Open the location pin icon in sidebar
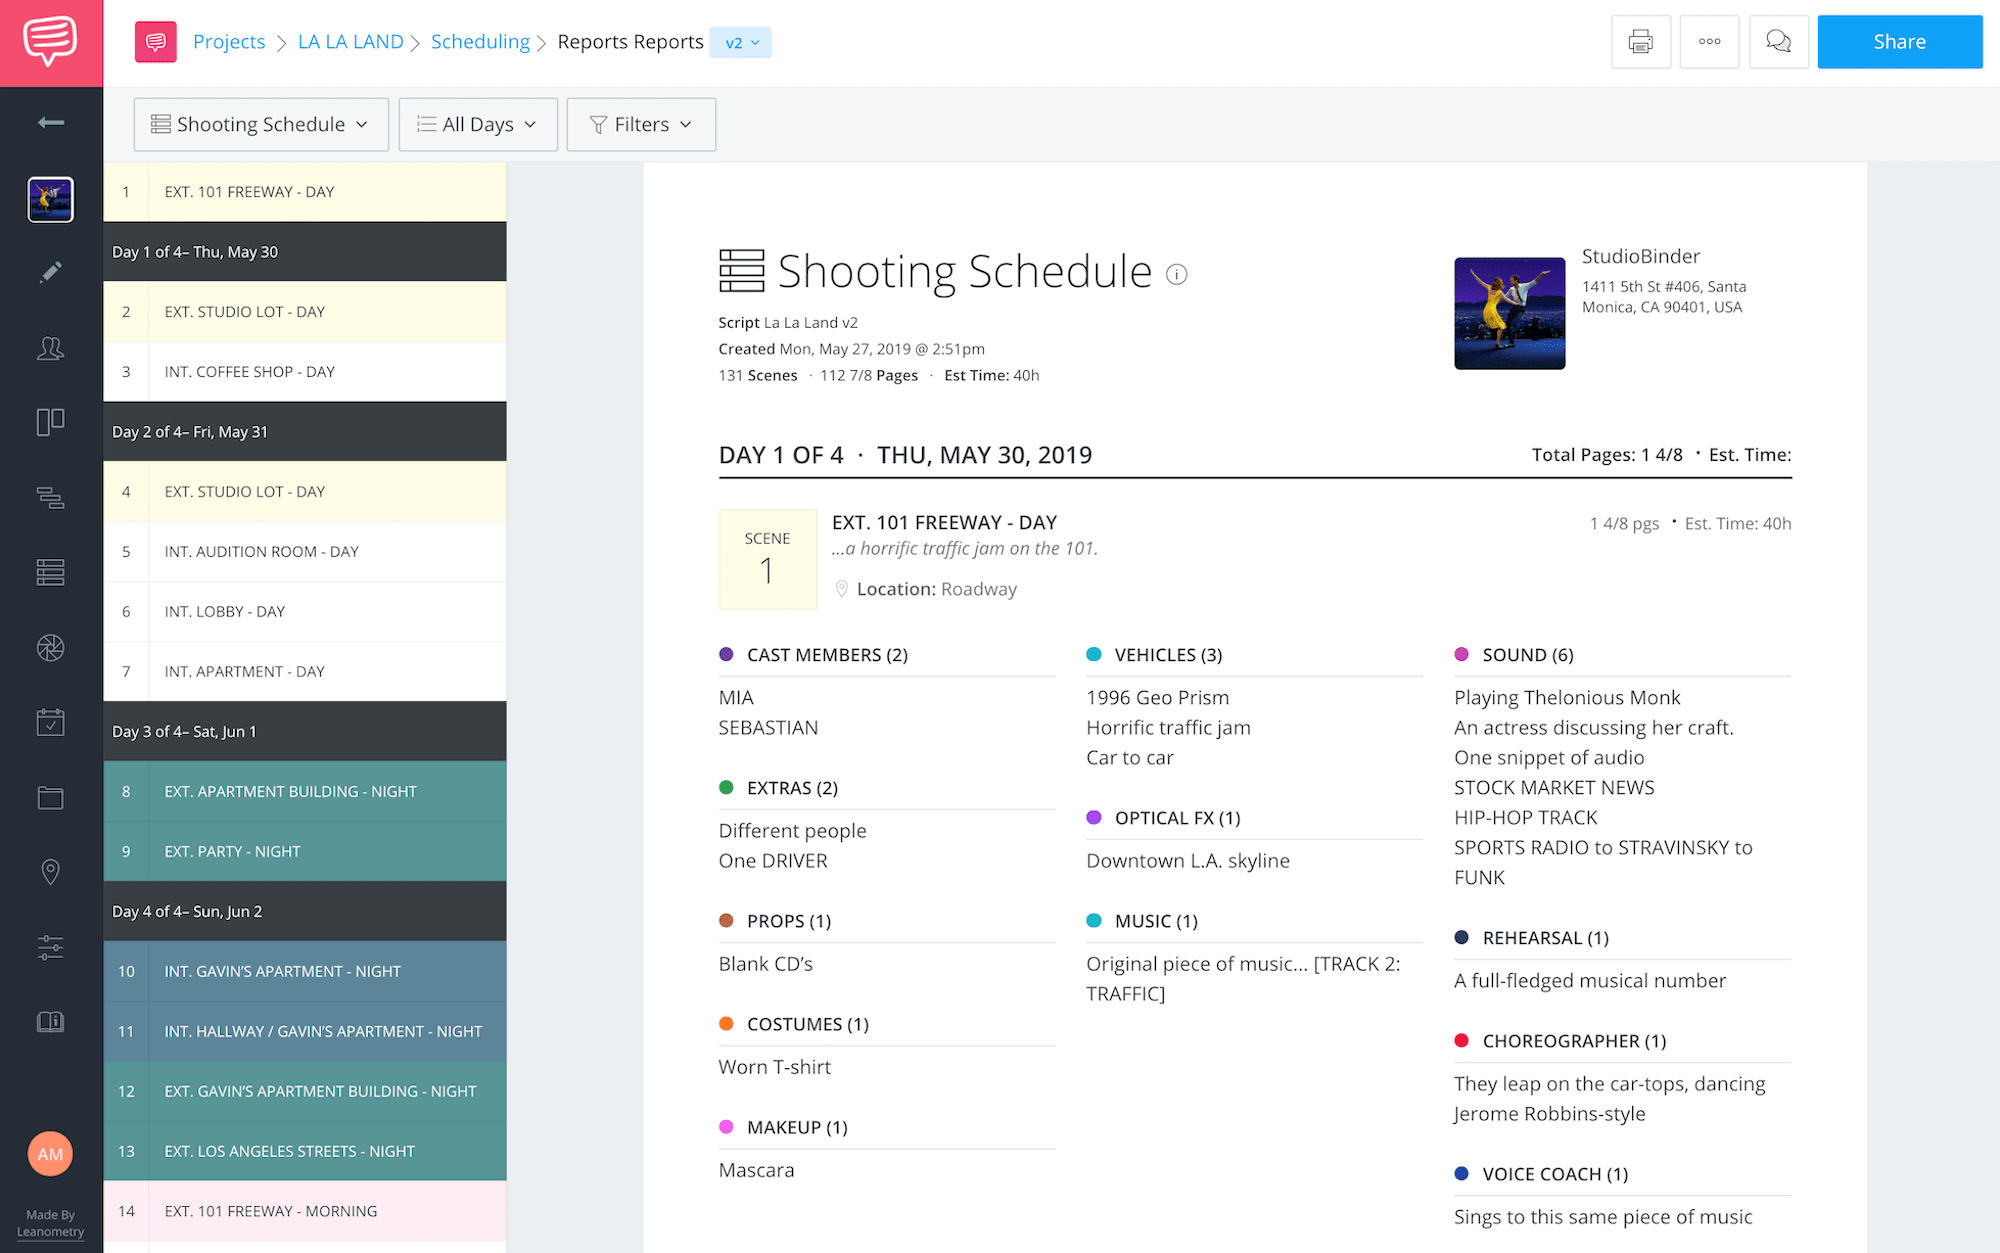This screenshot has width=2000, height=1253. pyautogui.click(x=51, y=872)
